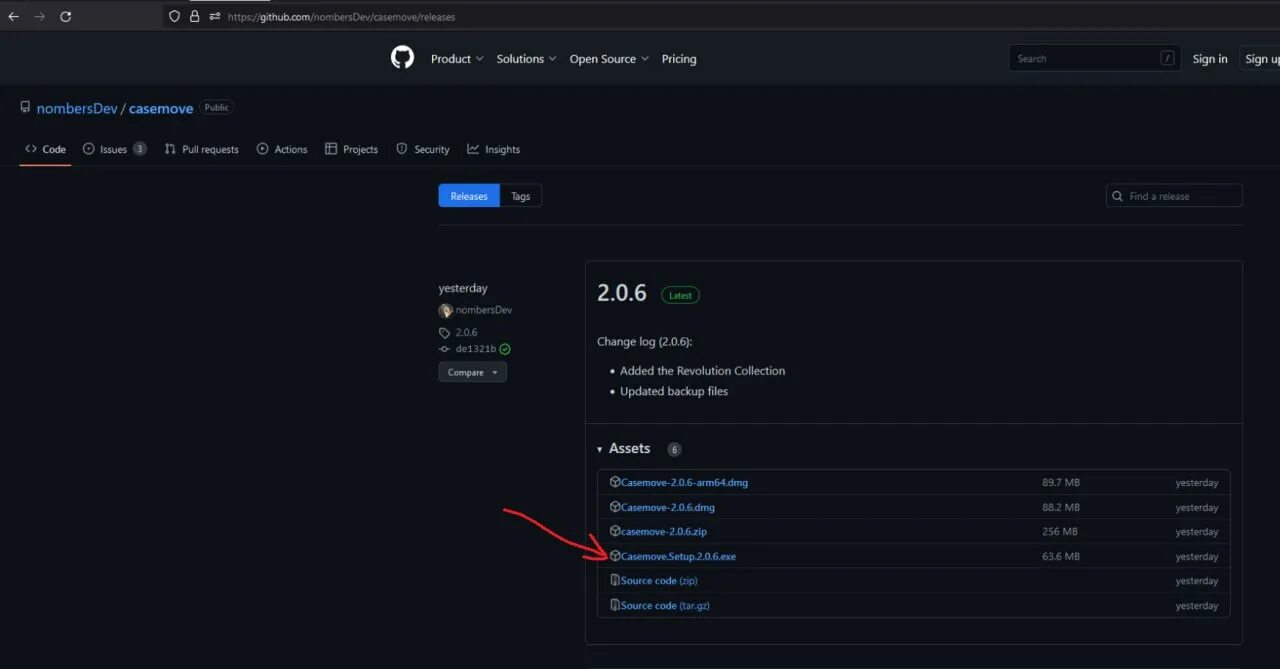The image size is (1280, 669).
Task: Click the green verified check near de1321b
Action: (x=505, y=349)
